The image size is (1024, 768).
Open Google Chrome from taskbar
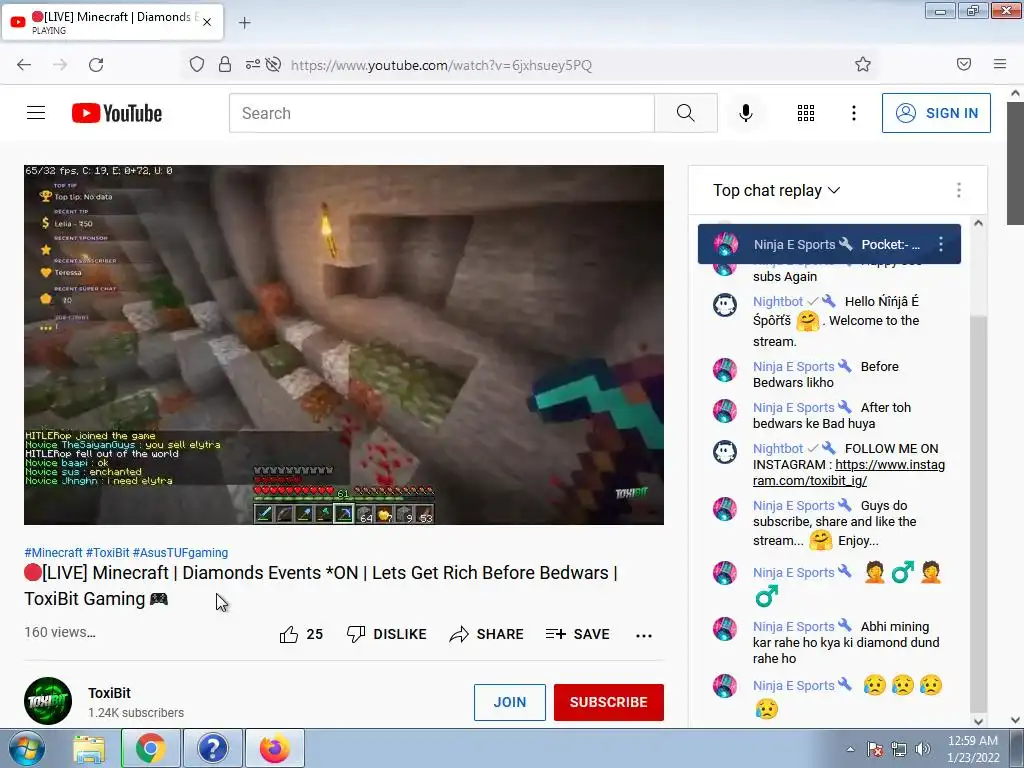(x=151, y=748)
